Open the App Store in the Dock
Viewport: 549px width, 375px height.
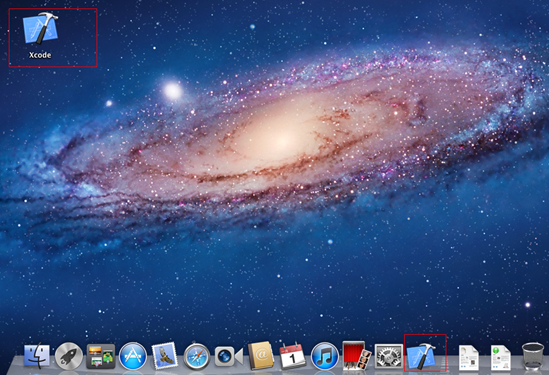133,356
